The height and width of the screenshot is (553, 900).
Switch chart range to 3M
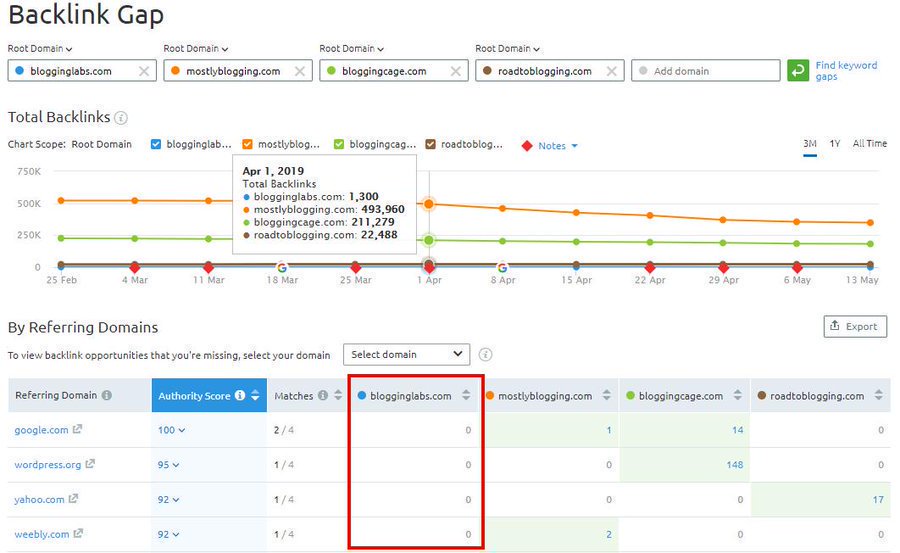810,144
